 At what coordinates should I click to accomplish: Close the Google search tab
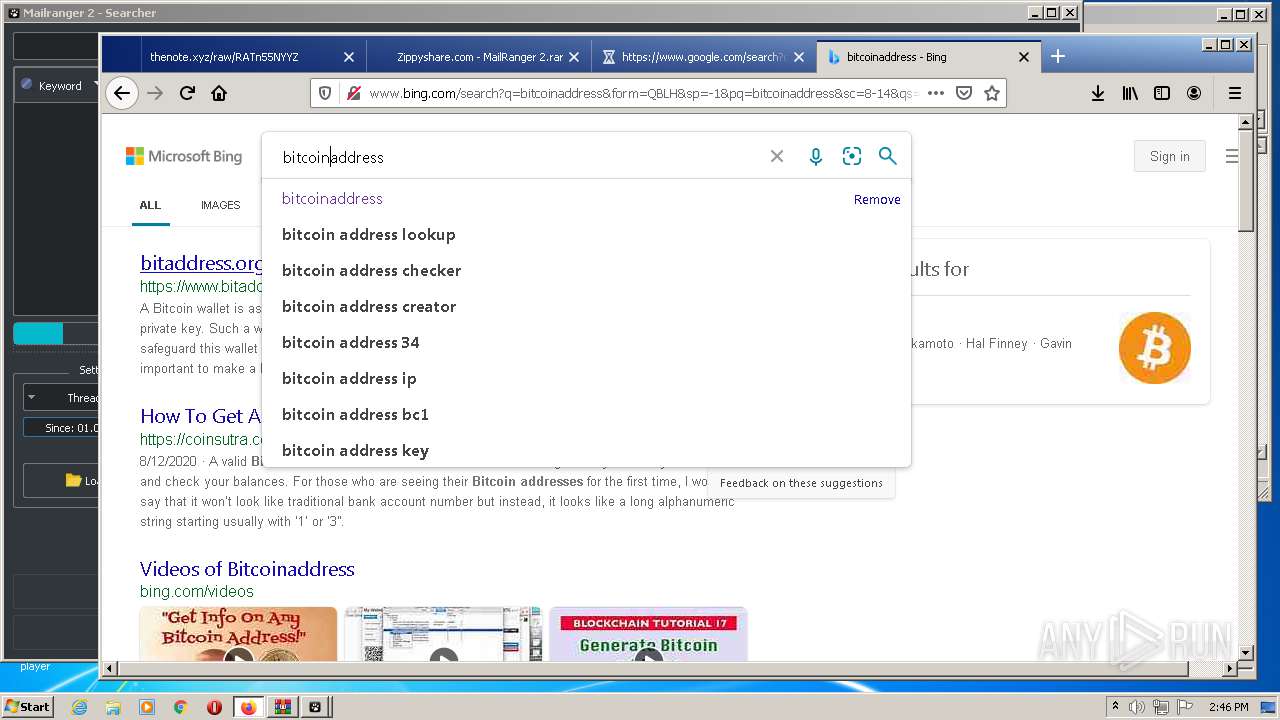[799, 57]
